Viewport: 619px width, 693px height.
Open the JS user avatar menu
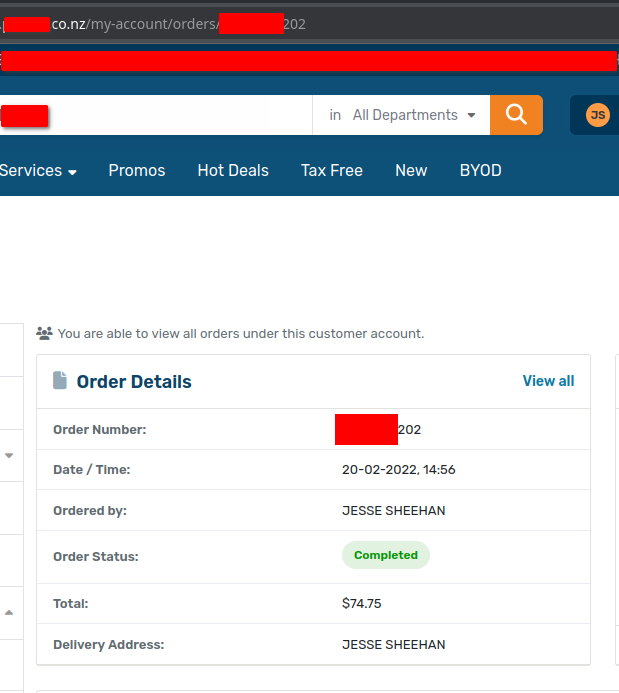pyautogui.click(x=597, y=115)
